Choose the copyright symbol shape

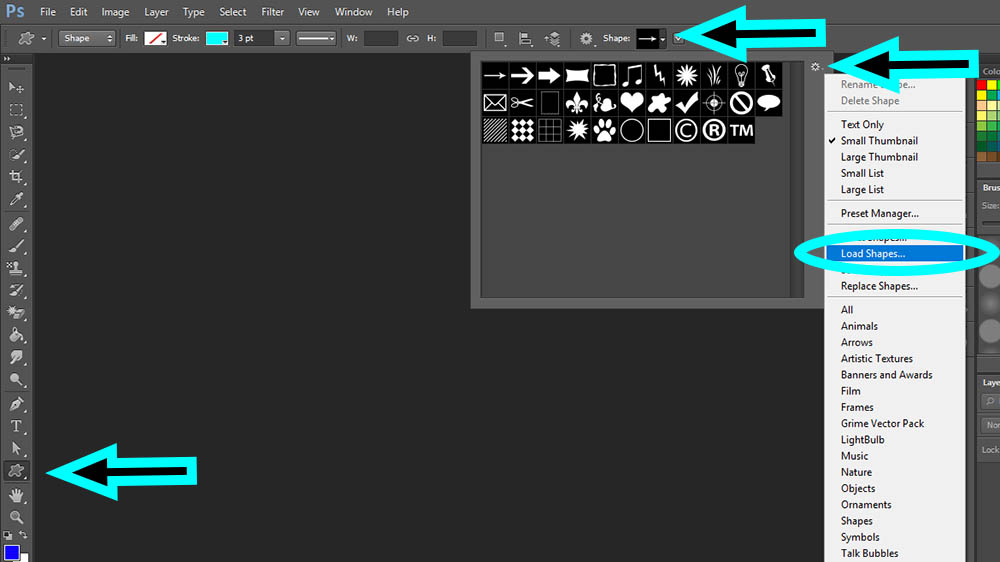(x=686, y=130)
